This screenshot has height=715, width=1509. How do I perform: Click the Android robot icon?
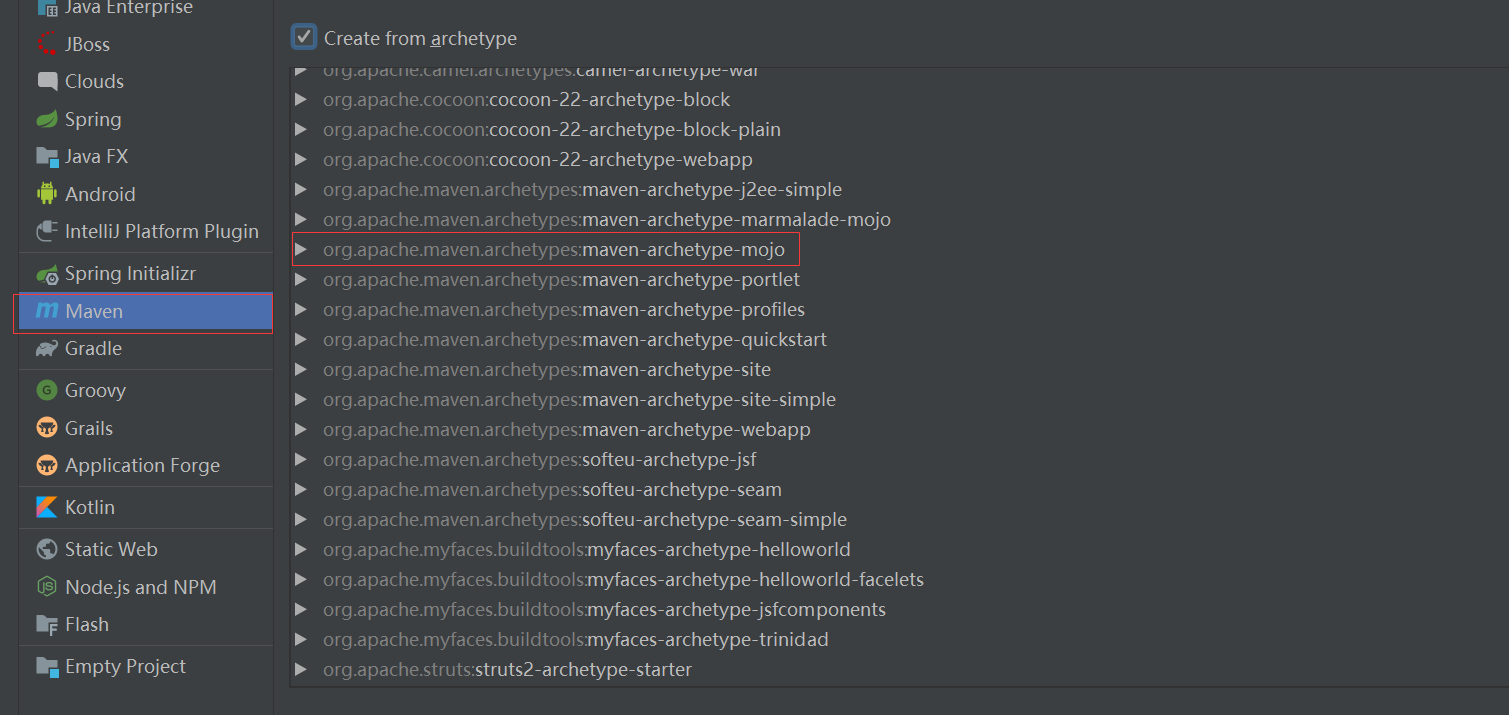(47, 193)
